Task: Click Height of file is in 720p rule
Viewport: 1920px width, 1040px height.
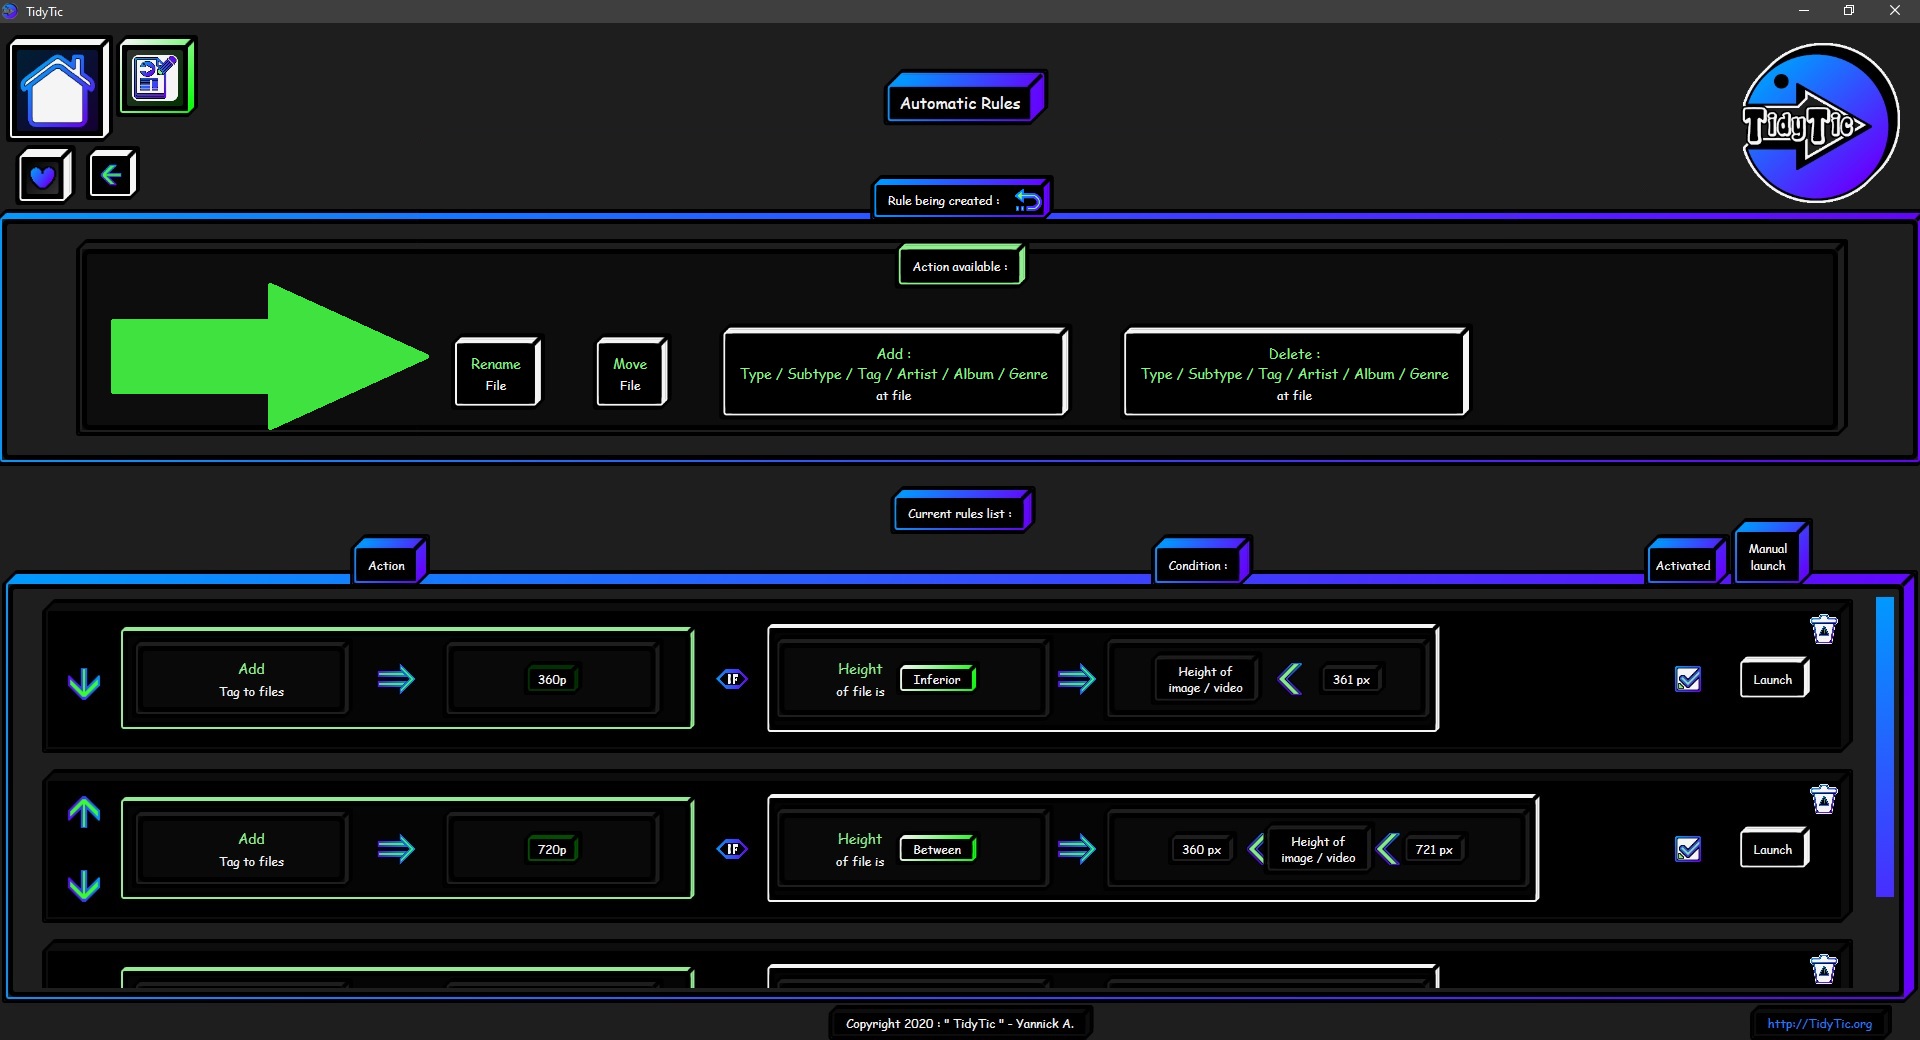Action: pos(860,849)
